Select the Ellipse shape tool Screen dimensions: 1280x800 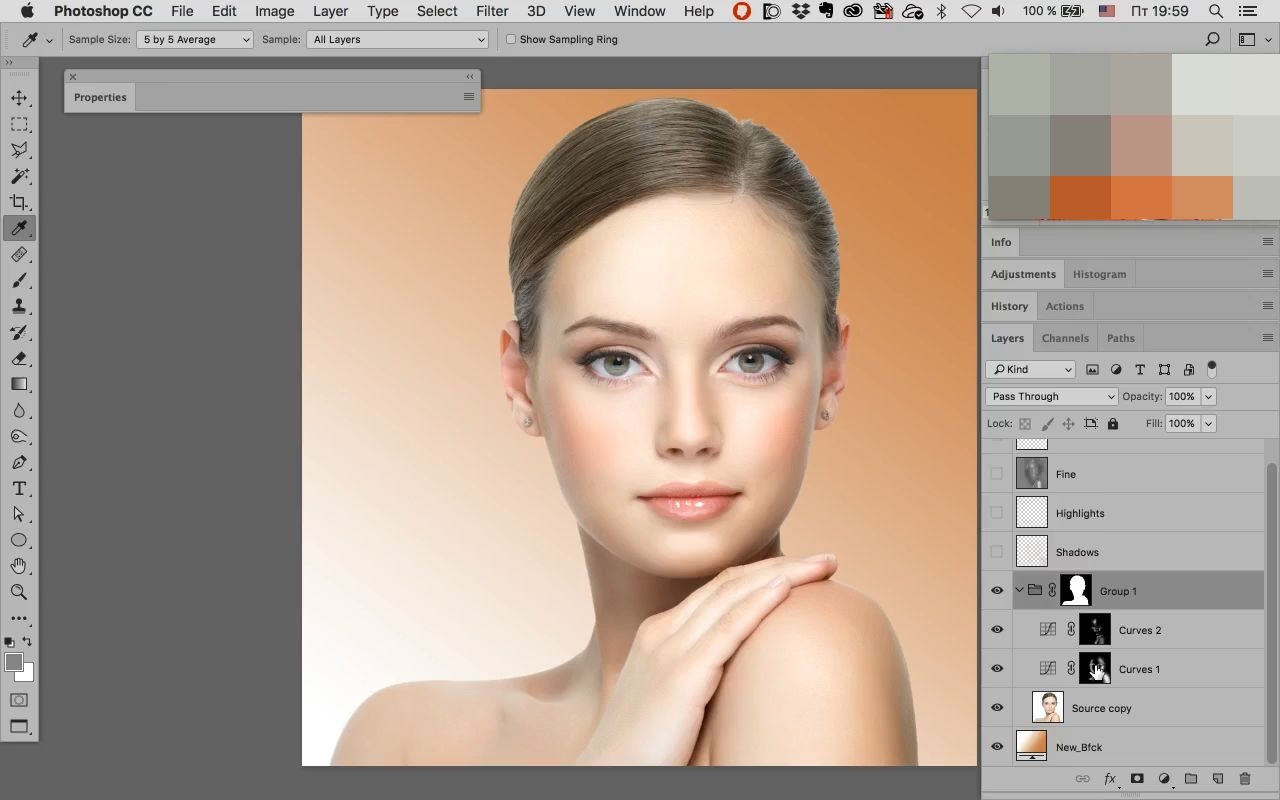[x=19, y=540]
